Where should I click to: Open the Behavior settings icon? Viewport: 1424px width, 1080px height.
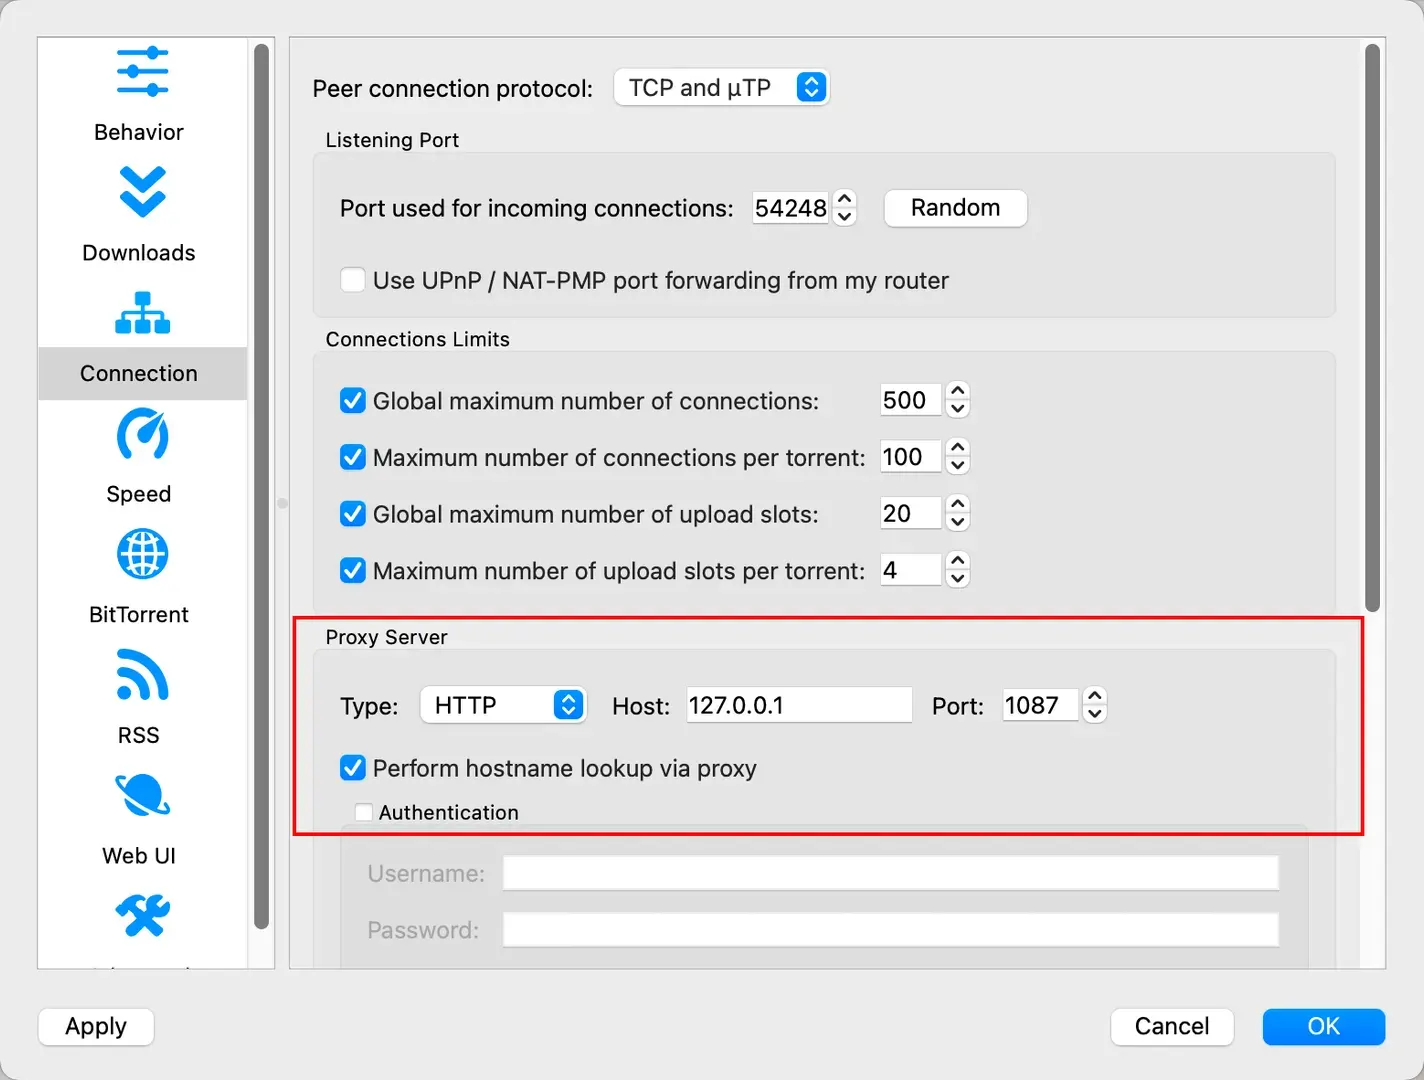click(x=142, y=72)
